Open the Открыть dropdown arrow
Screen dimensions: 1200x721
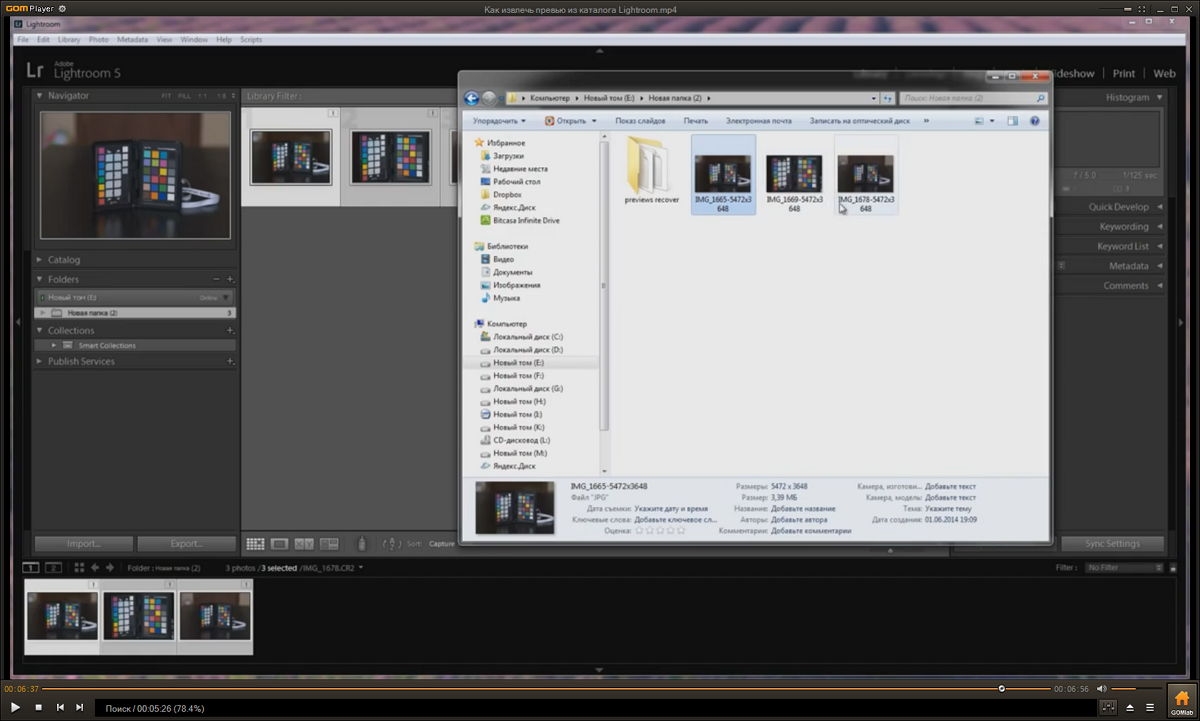(x=594, y=121)
